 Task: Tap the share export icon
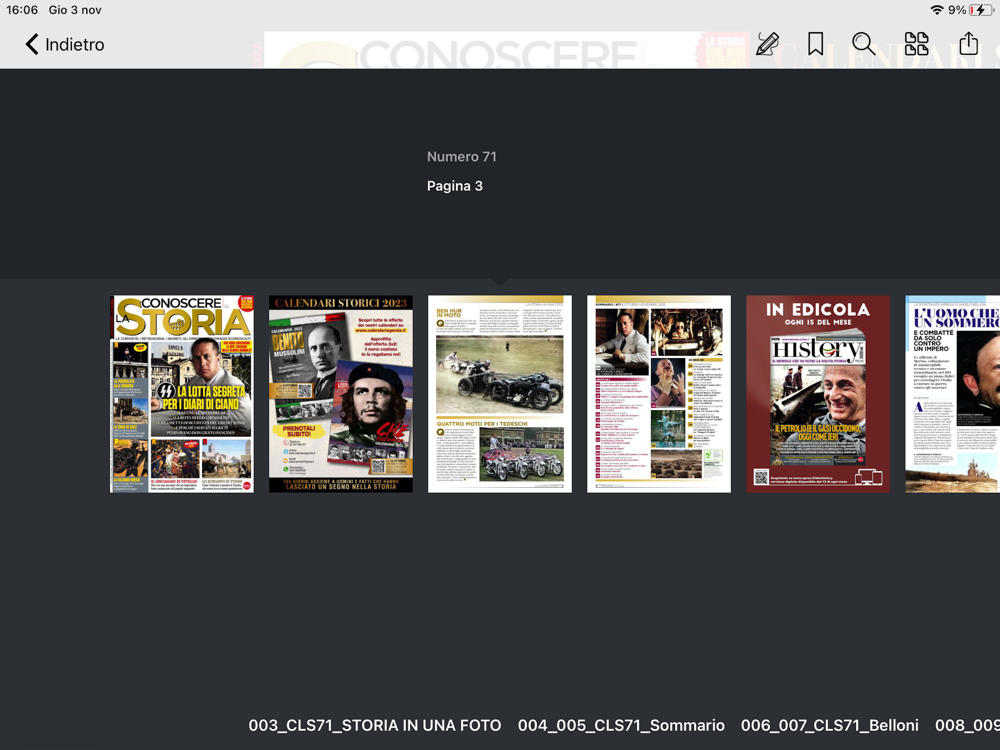[x=969, y=44]
